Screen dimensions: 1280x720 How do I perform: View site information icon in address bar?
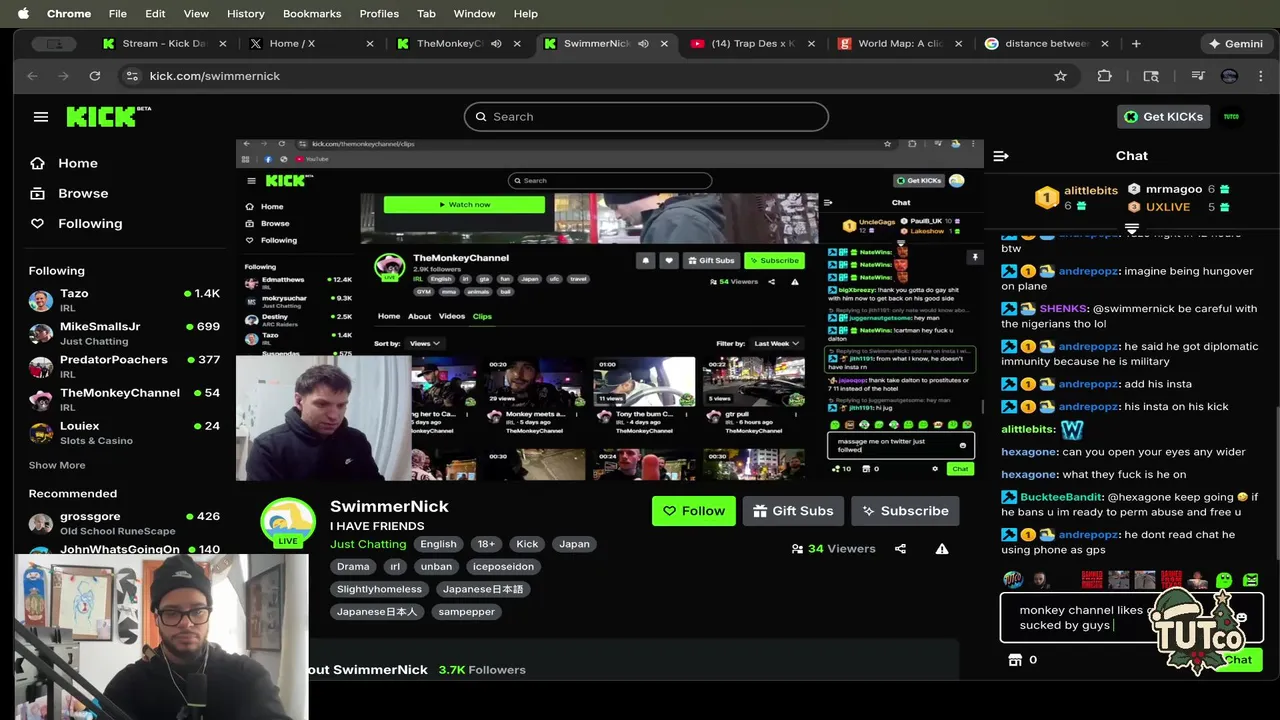(x=131, y=76)
